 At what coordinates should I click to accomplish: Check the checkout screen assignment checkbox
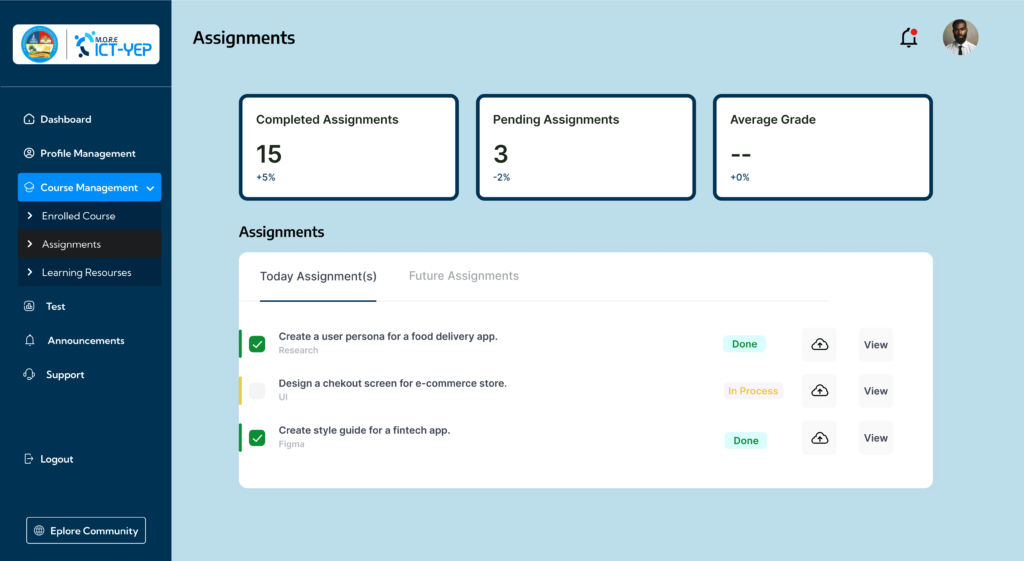[257, 391]
